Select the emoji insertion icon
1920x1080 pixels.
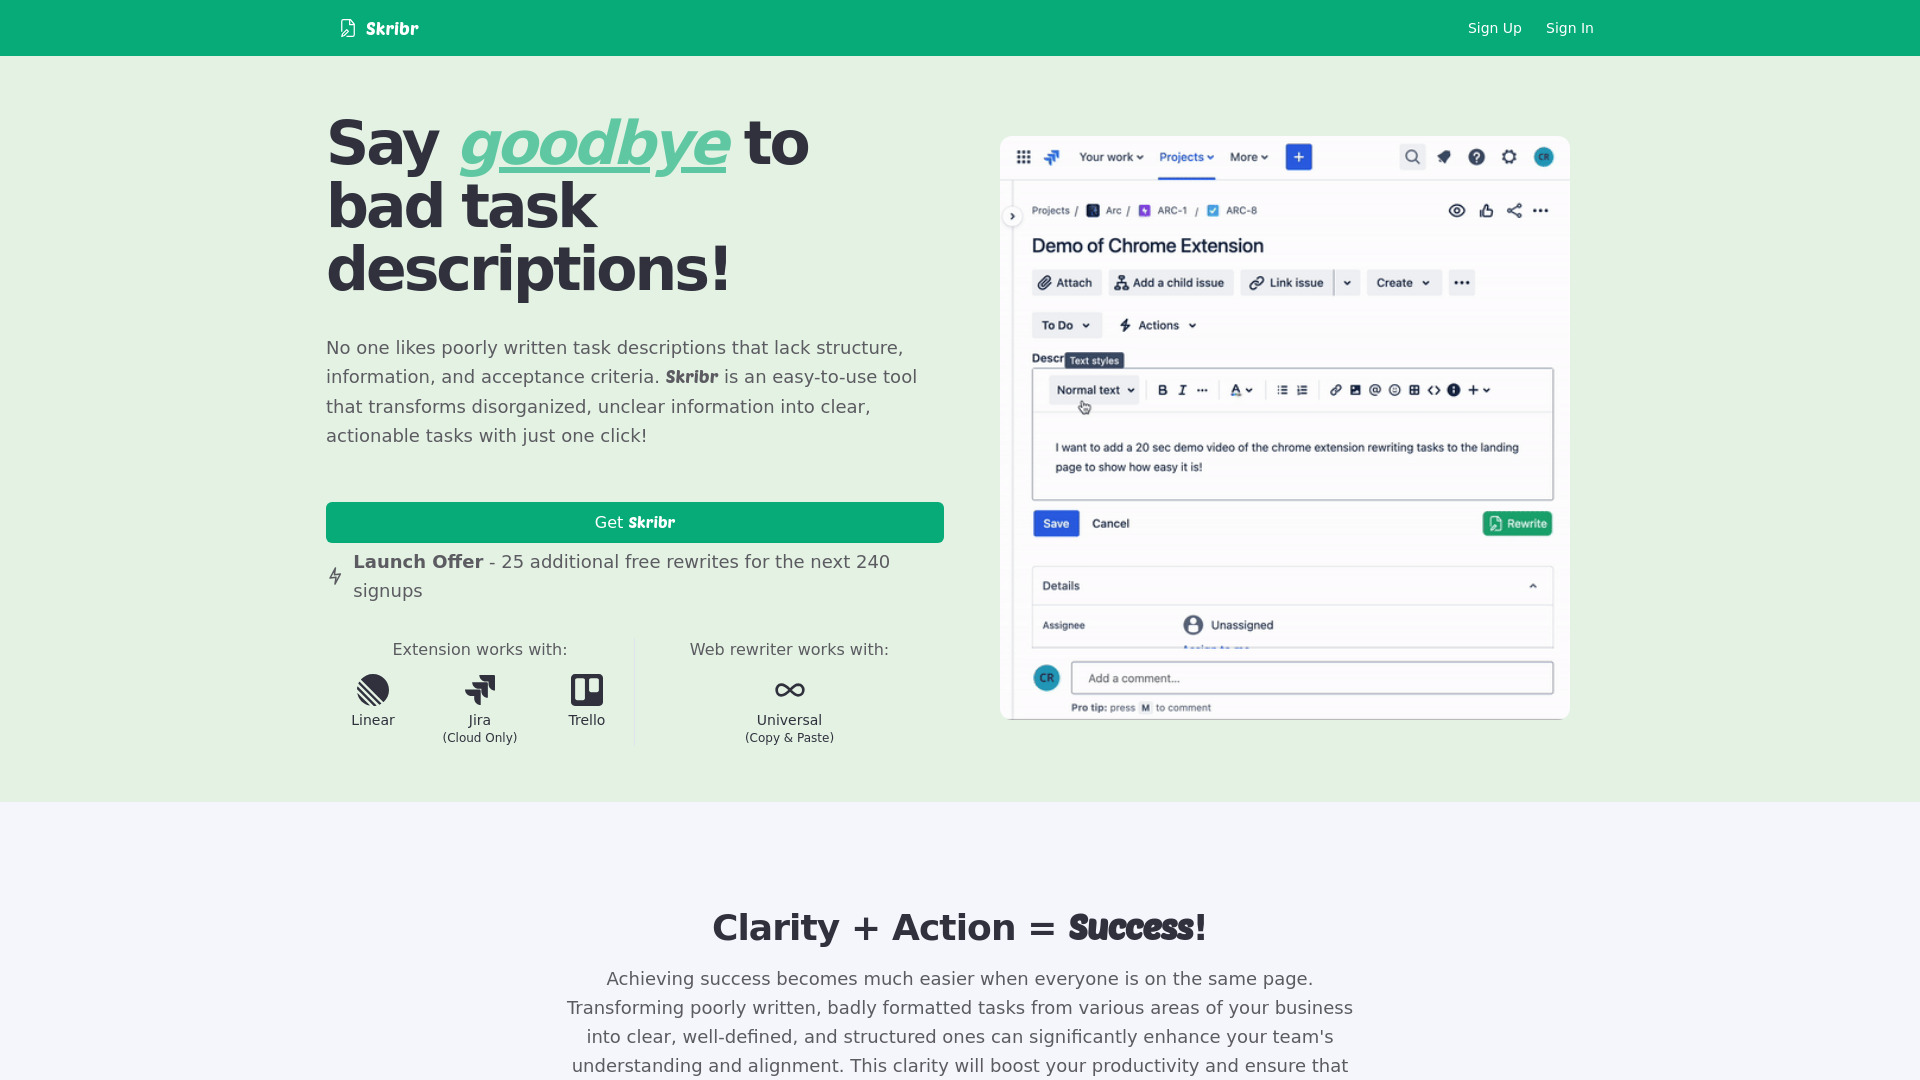click(x=1394, y=389)
